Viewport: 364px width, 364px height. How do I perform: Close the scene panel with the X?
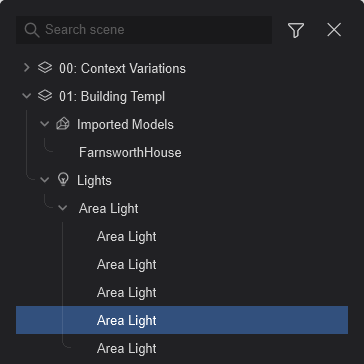[x=334, y=30]
